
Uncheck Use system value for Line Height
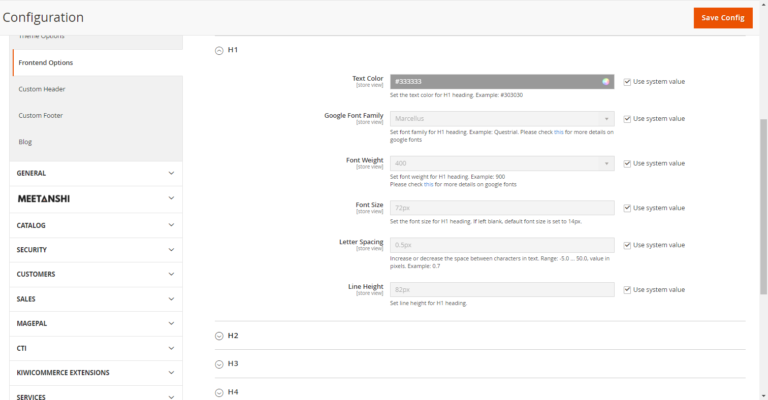coord(627,289)
